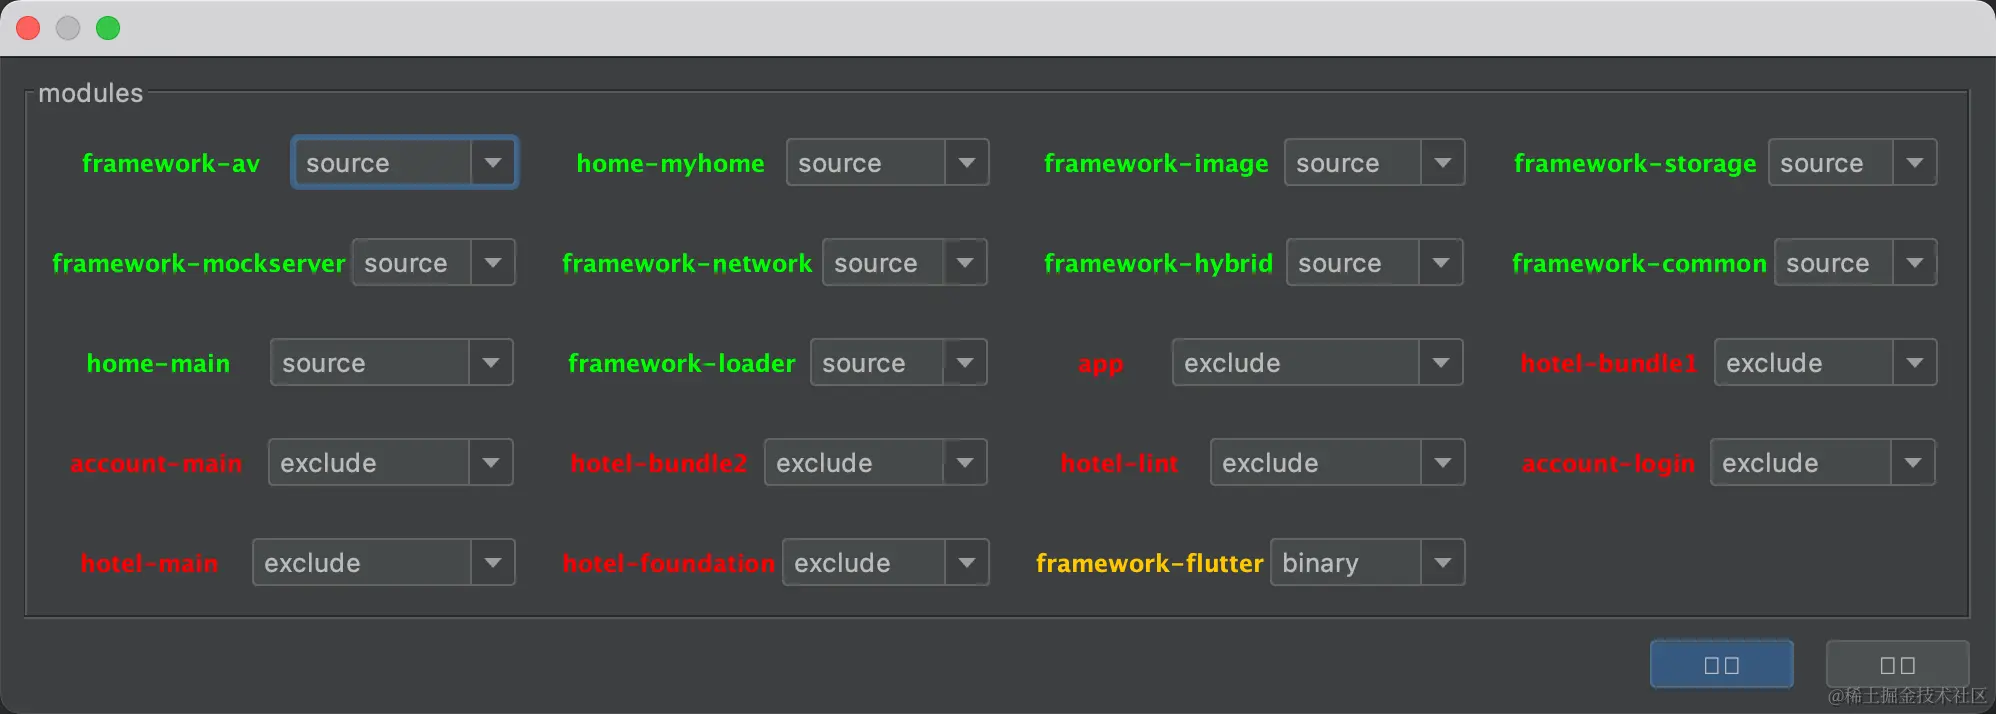Screen dimensions: 1996x714
Task: Open the home-main mode dropdown
Action: click(391, 362)
